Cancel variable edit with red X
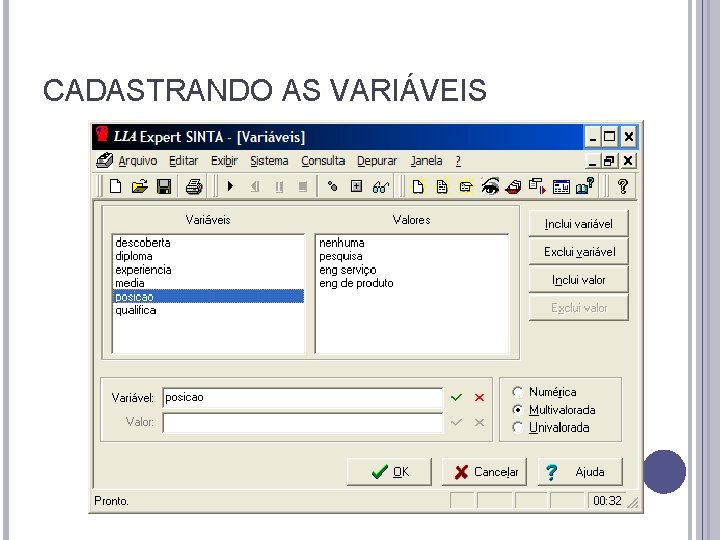Screen dimensions: 720x540 479,397
